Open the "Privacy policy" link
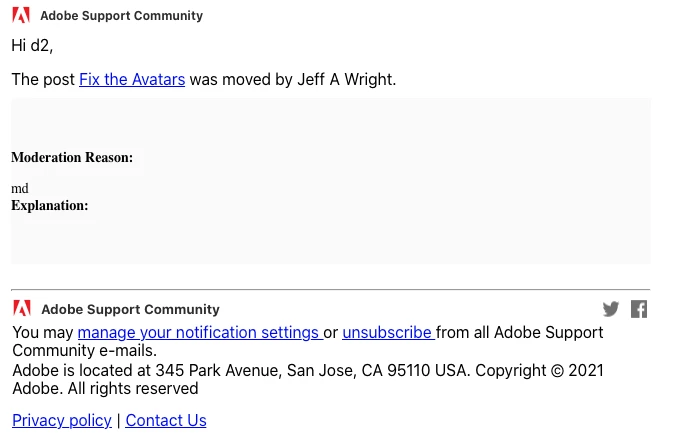The width and height of the screenshot is (694, 435). [62, 420]
